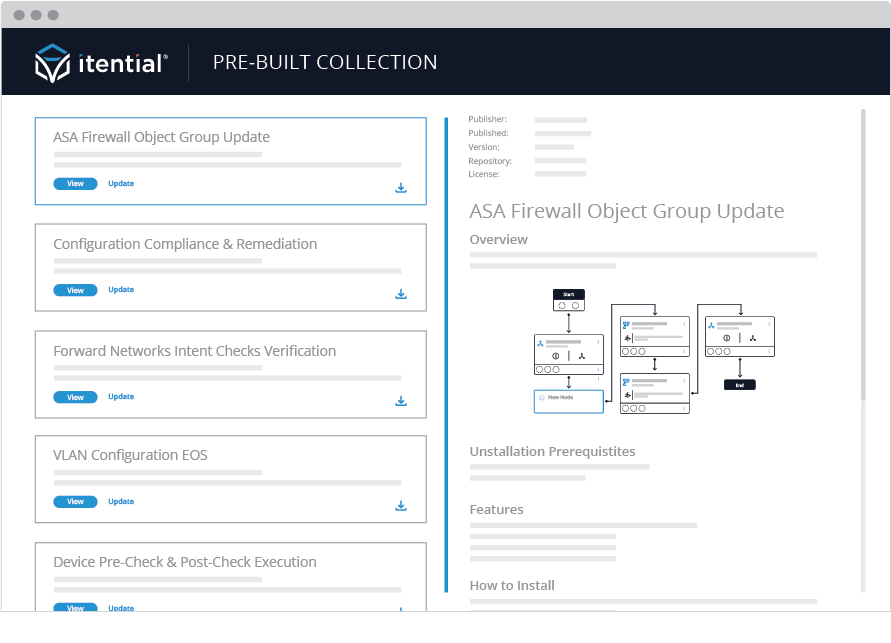Click the large ASA Firewall detail title
Screen dimensions: 891x643
click(627, 211)
